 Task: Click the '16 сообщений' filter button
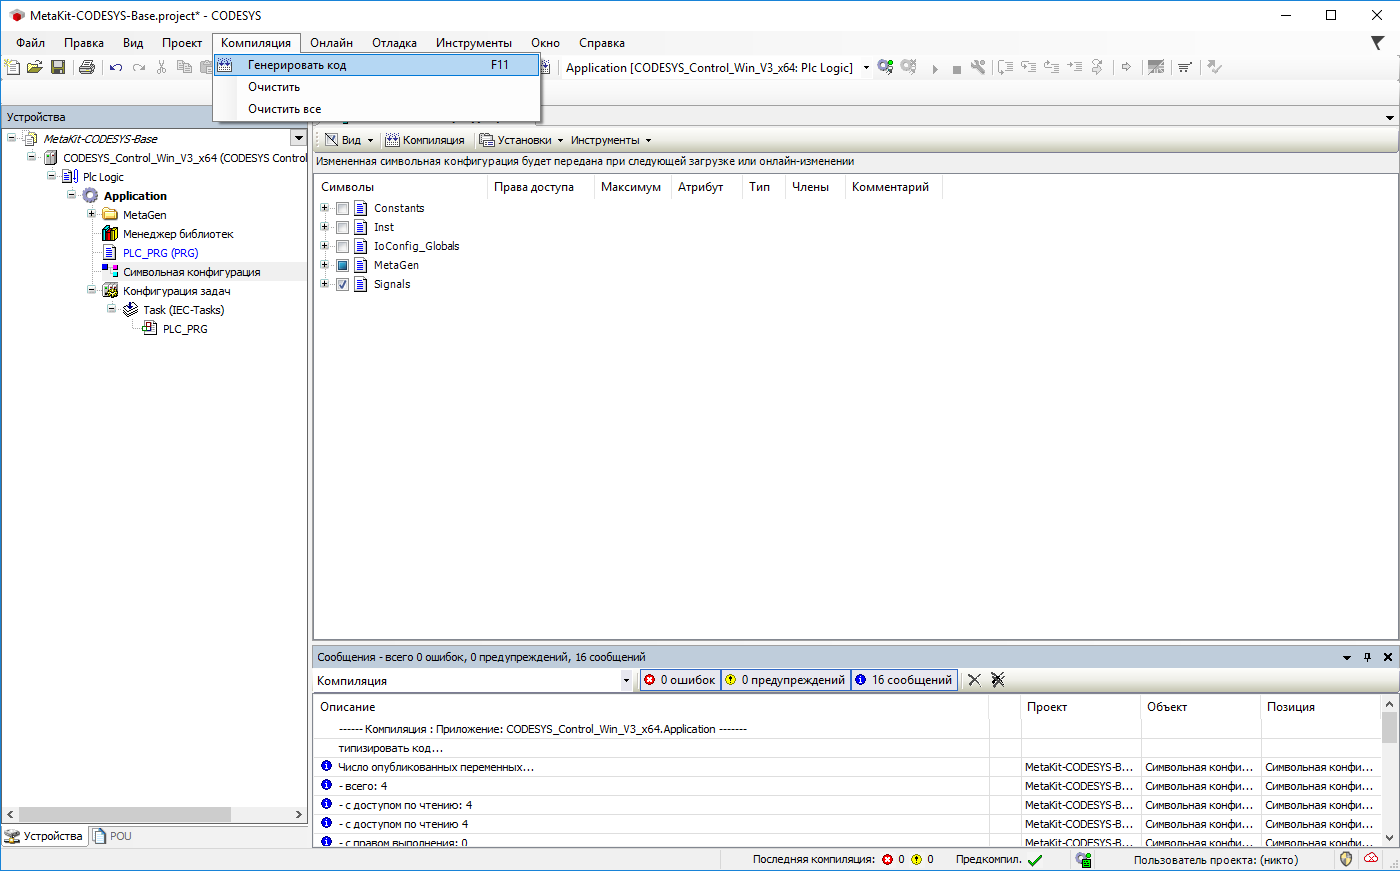pos(904,680)
